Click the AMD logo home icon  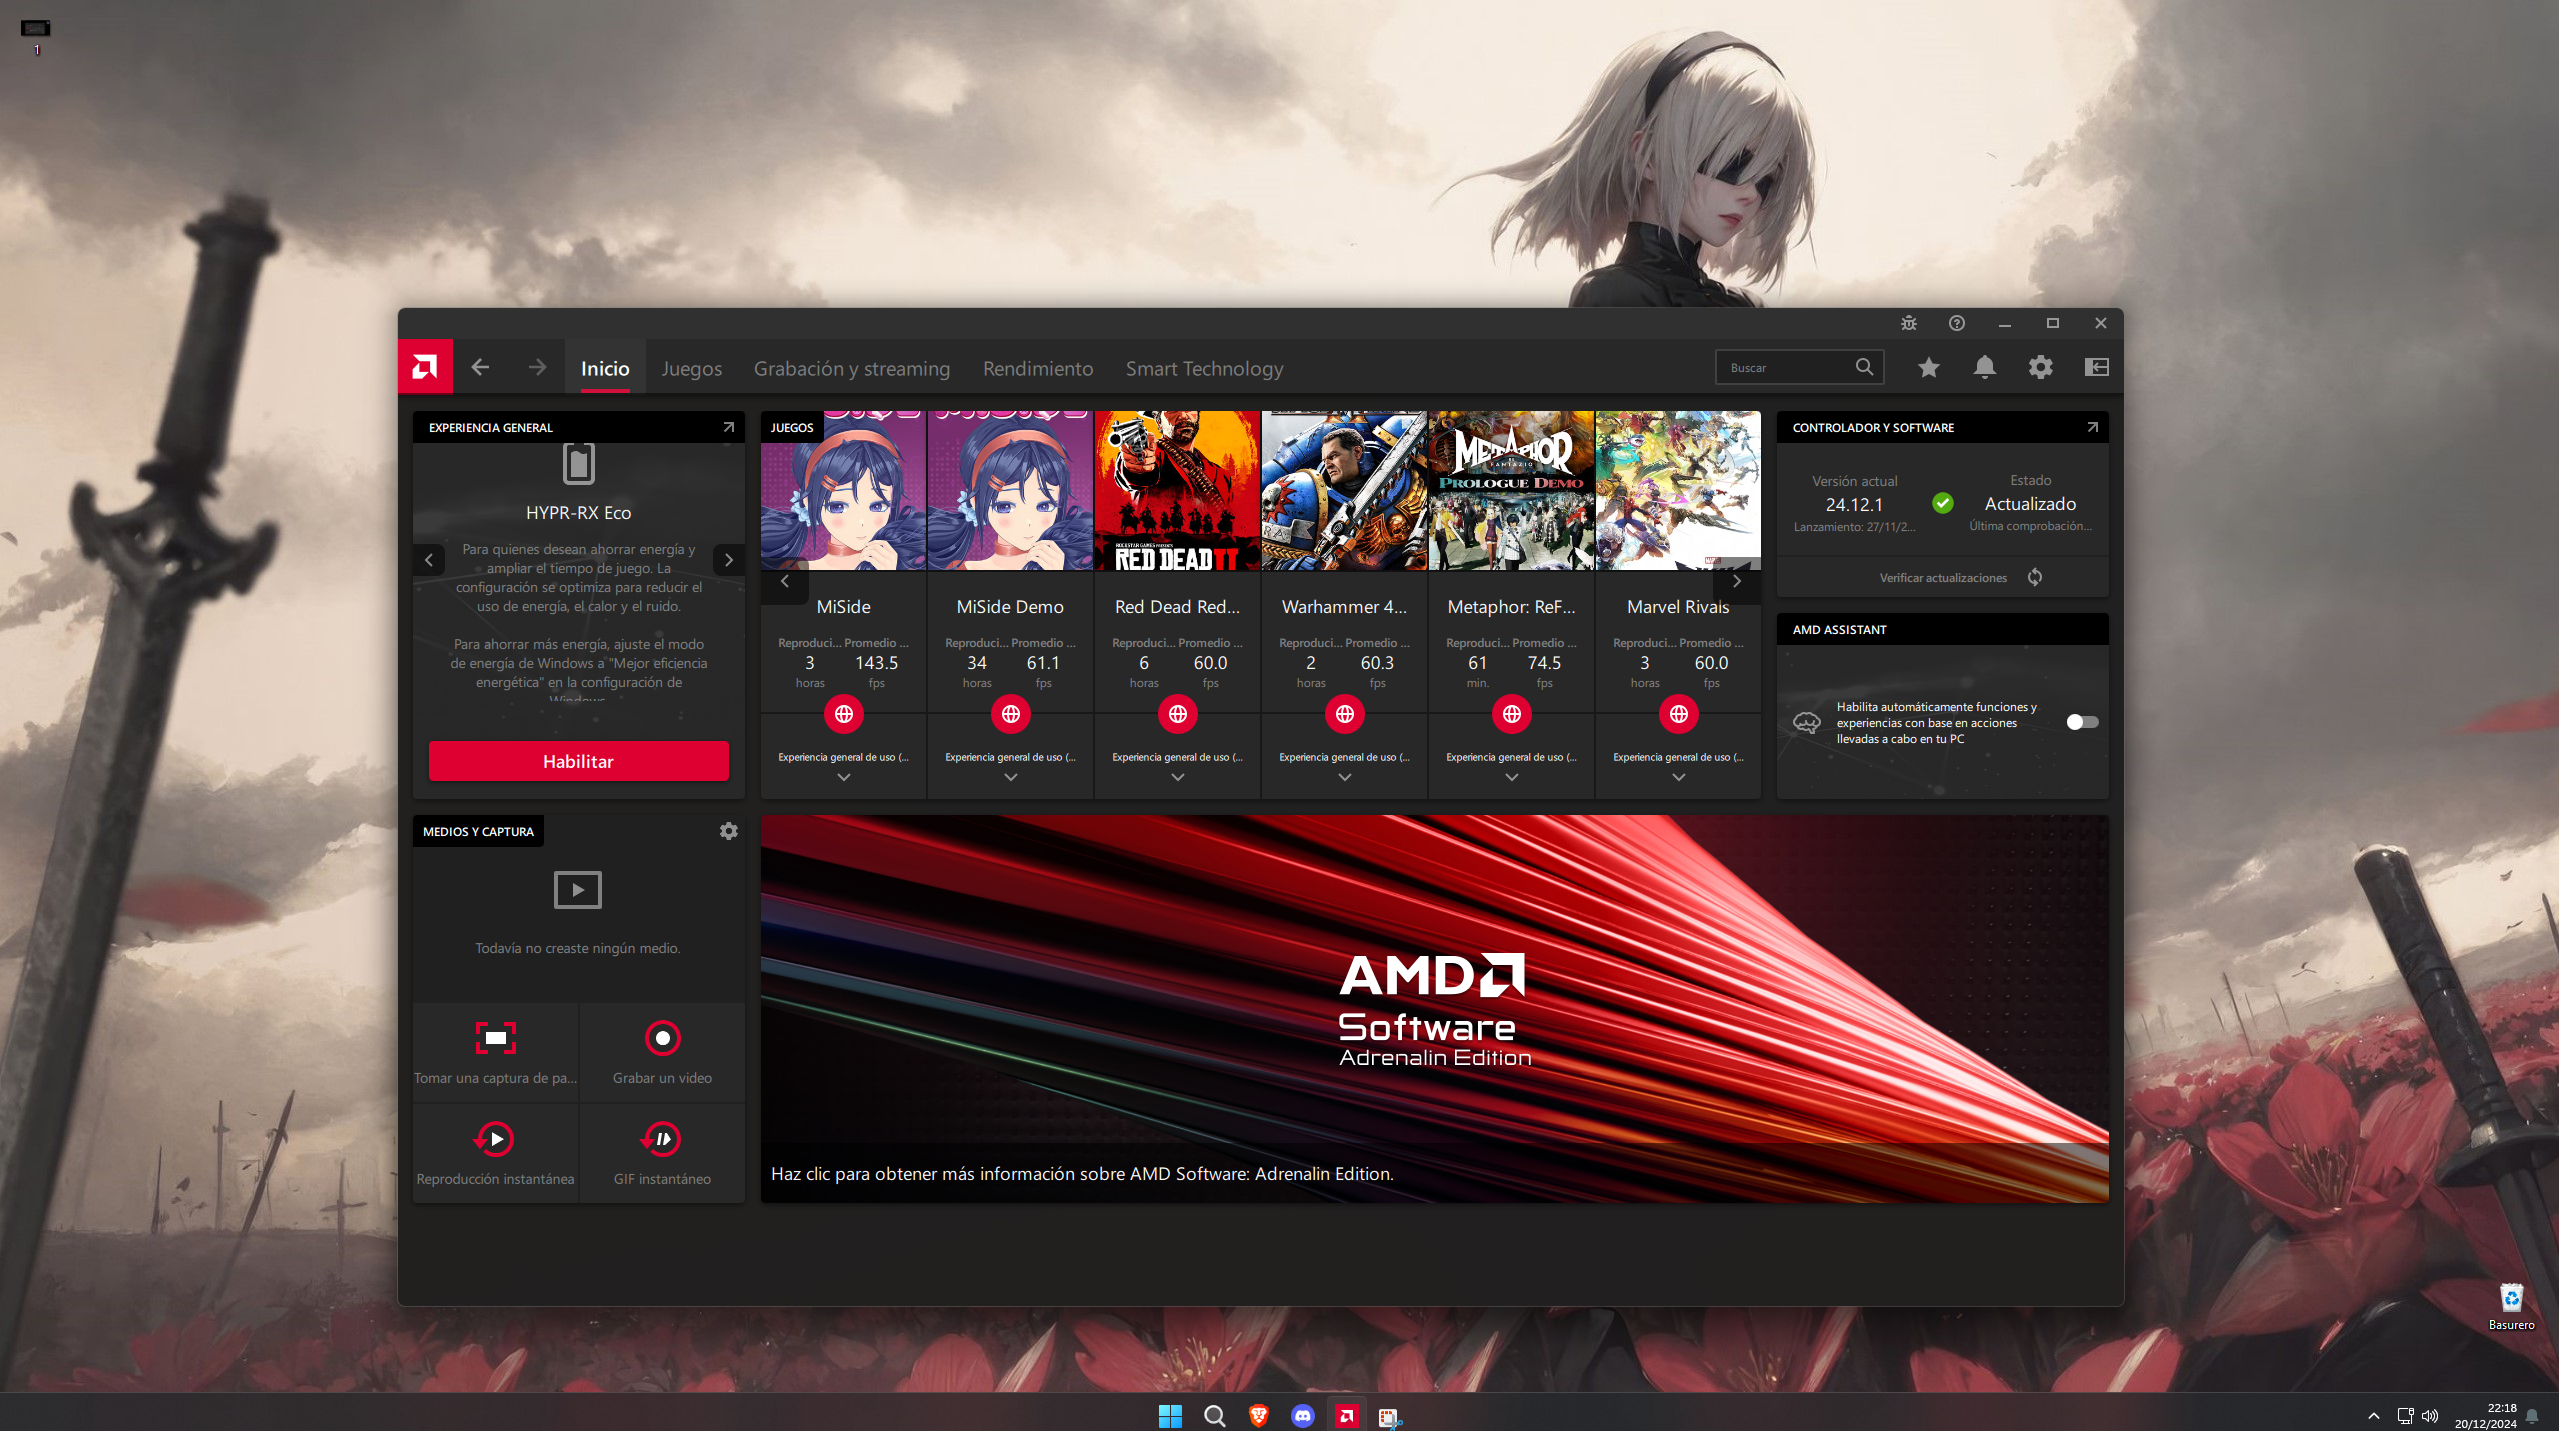(x=425, y=367)
